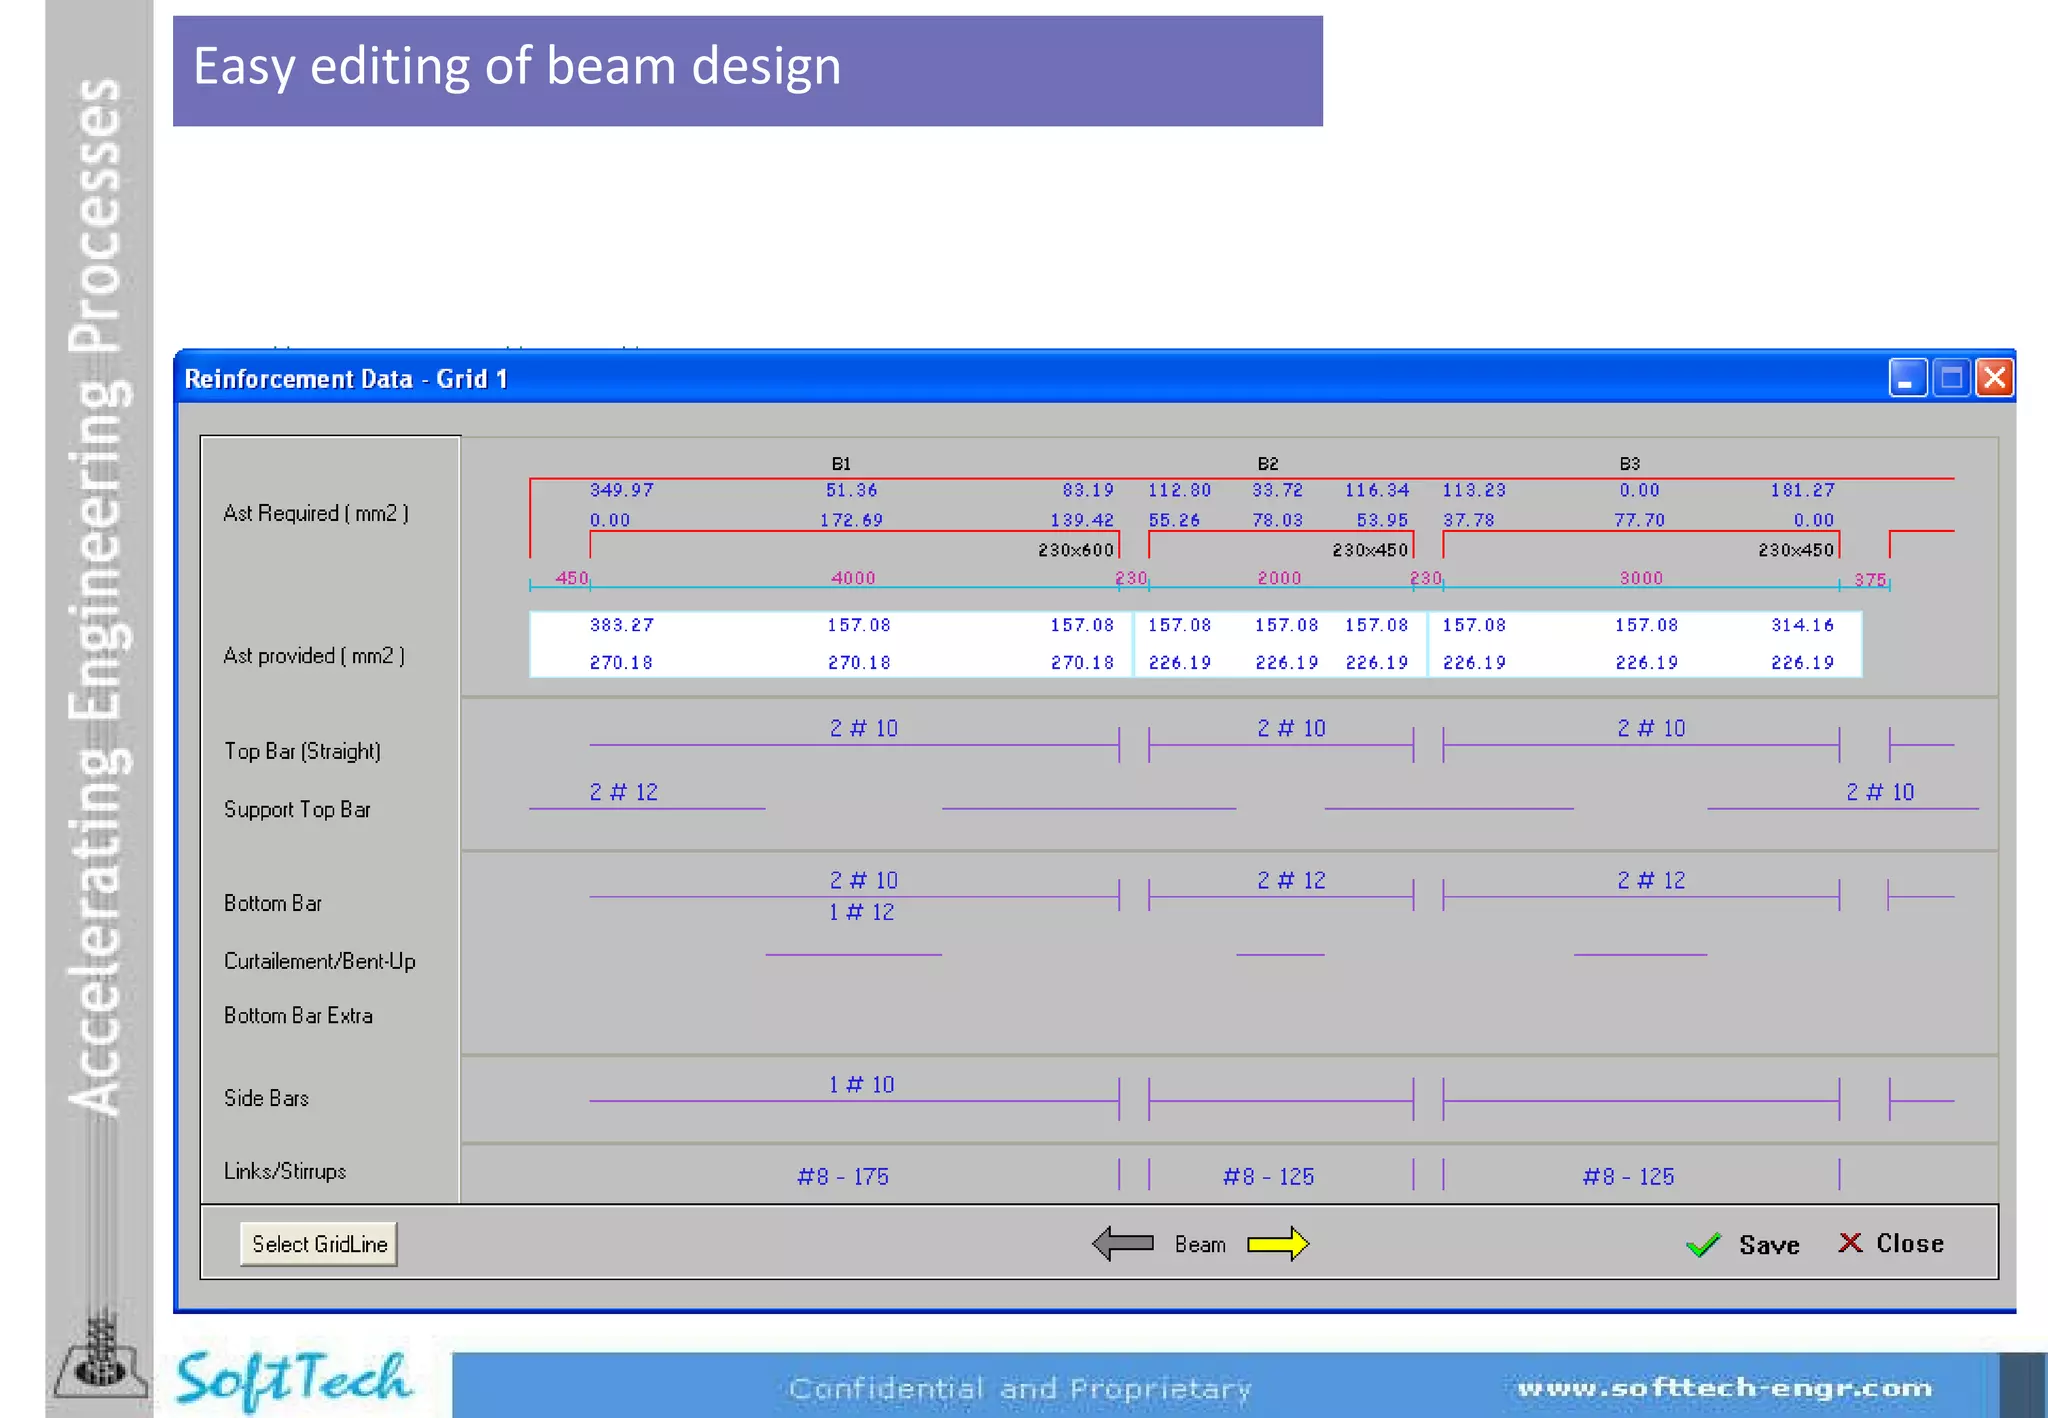Click section size 230x600
The width and height of the screenshot is (2048, 1418).
1076,550
